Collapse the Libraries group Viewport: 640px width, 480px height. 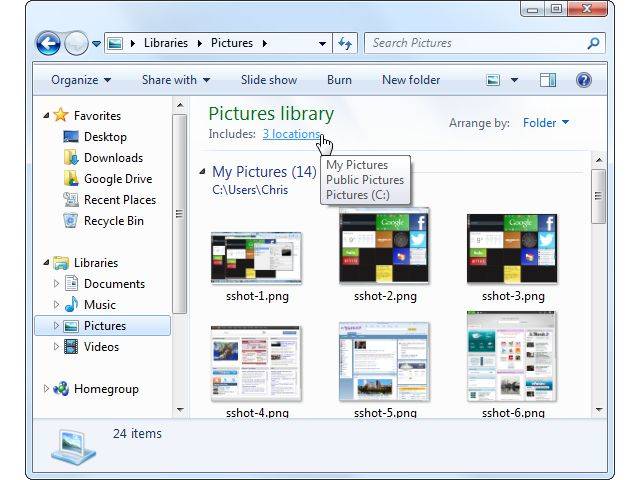pos(47,262)
